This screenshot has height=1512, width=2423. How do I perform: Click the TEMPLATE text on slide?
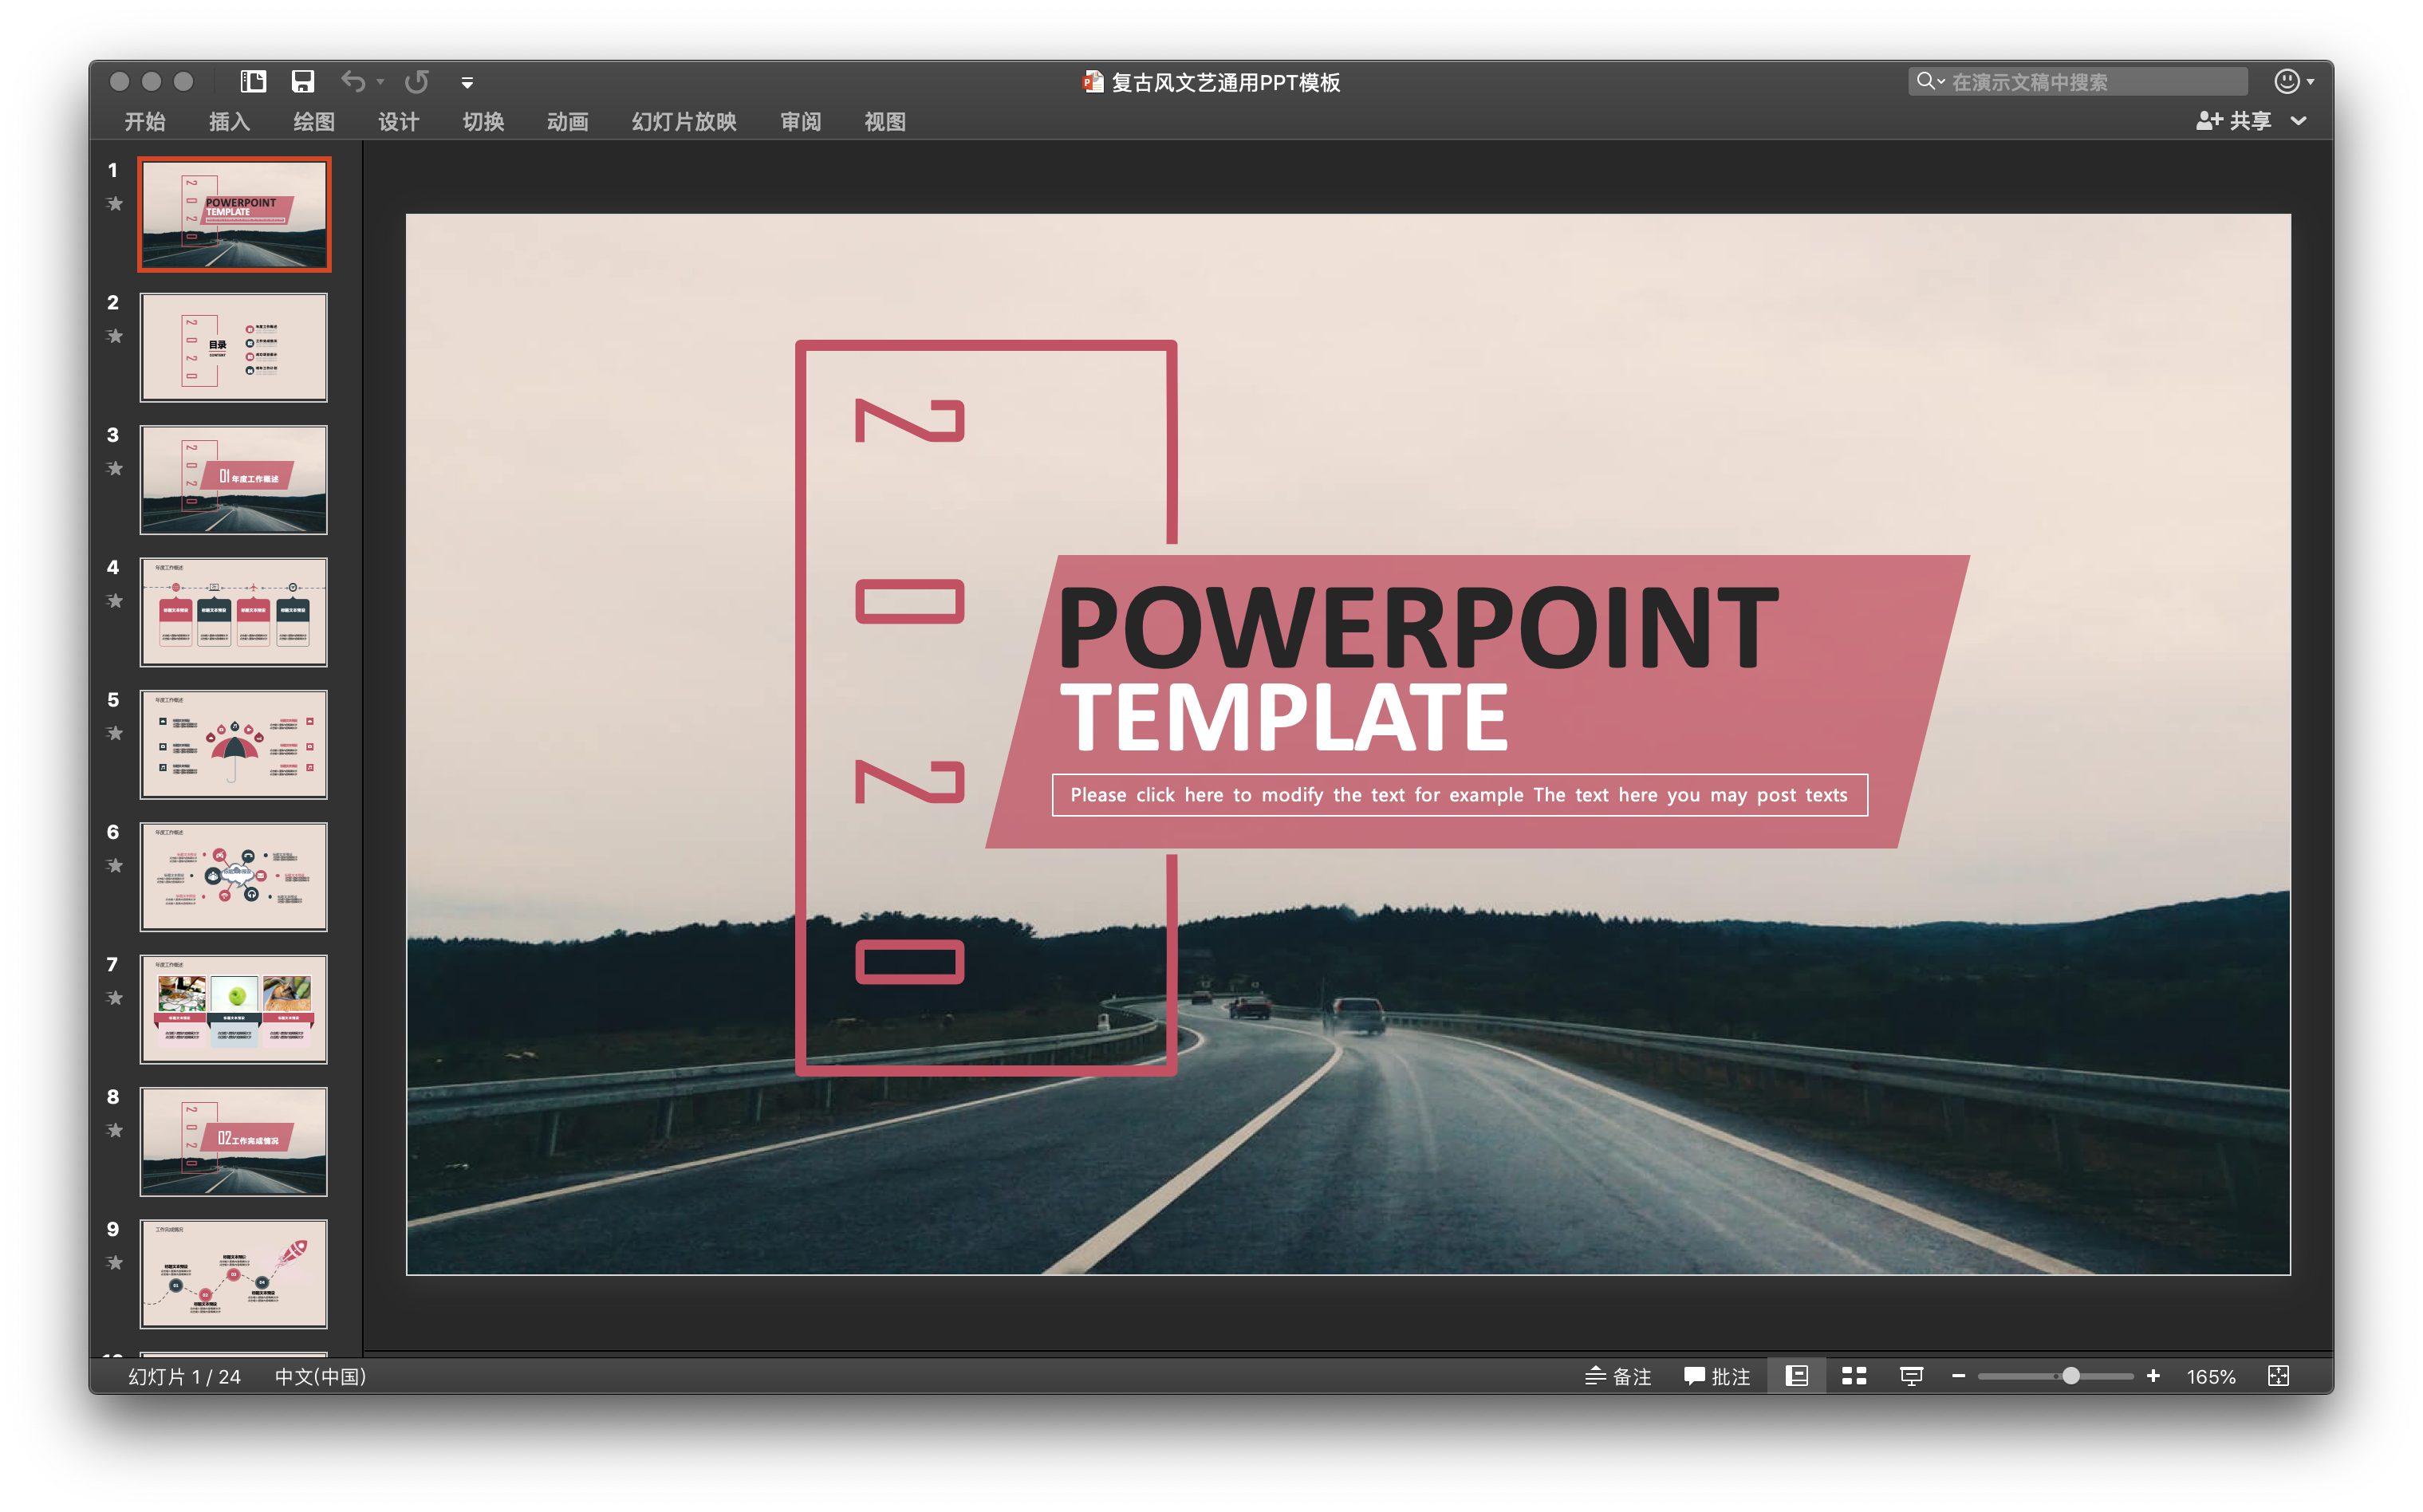(1284, 717)
